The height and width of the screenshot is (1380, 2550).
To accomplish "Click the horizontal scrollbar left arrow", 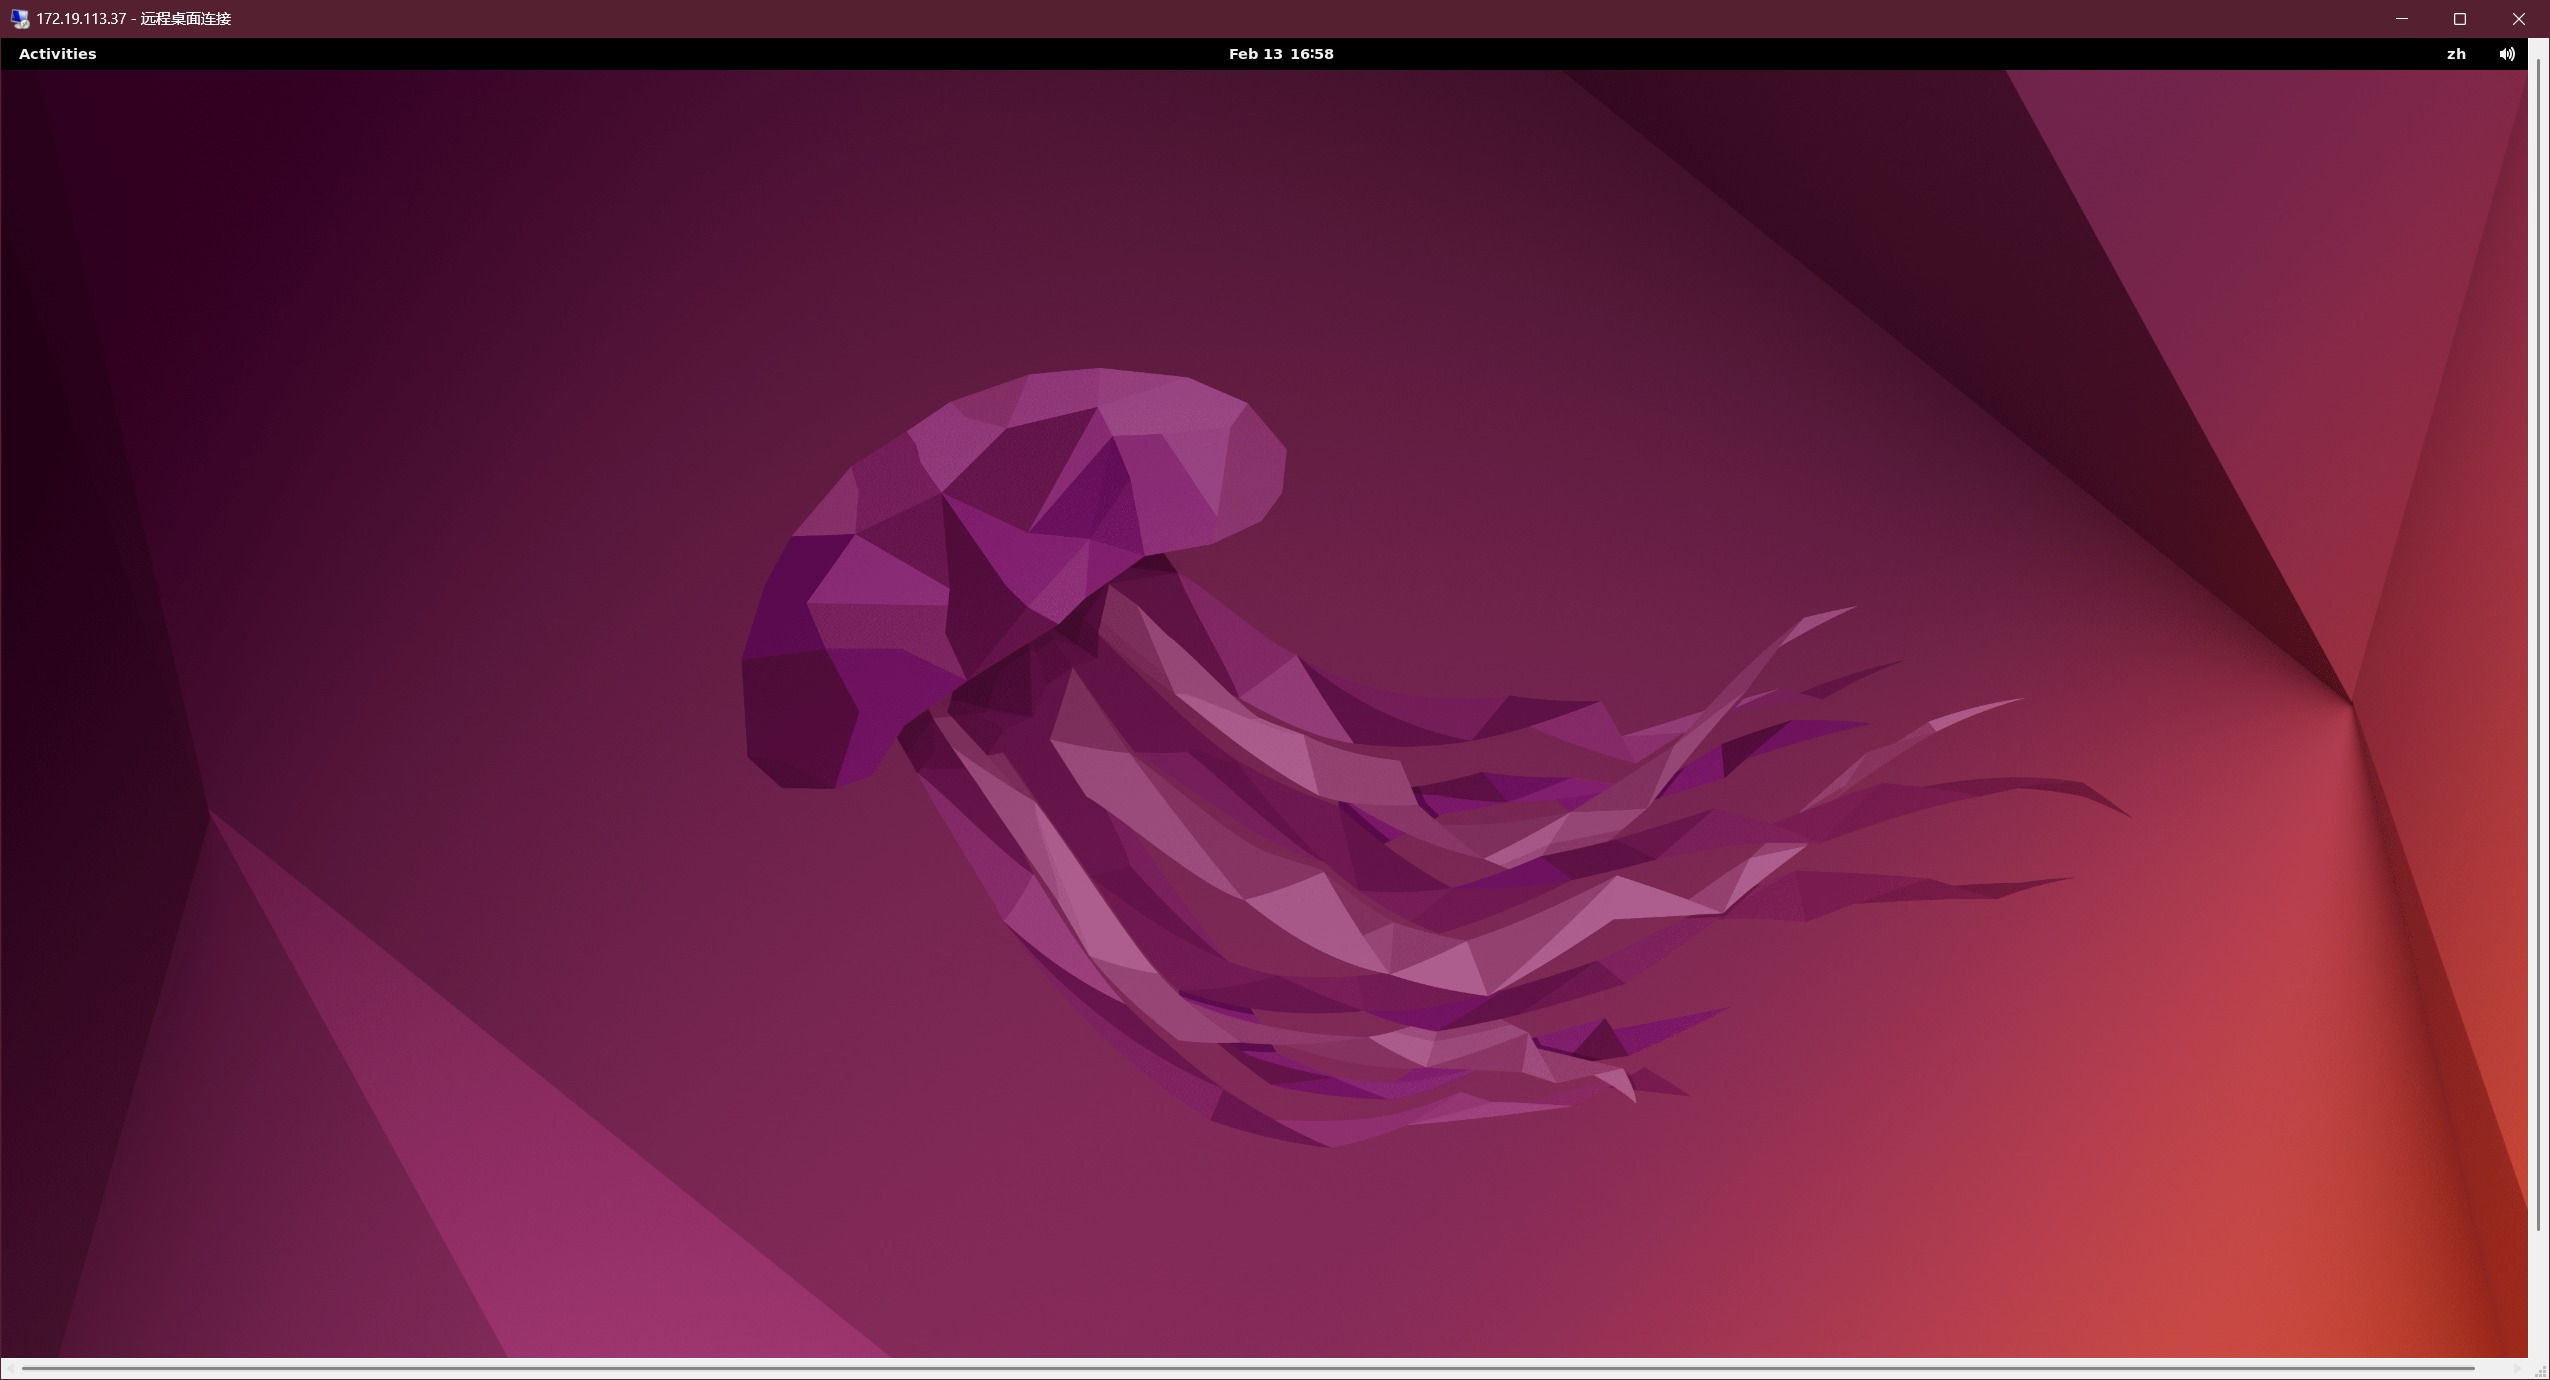I will click(9, 1369).
